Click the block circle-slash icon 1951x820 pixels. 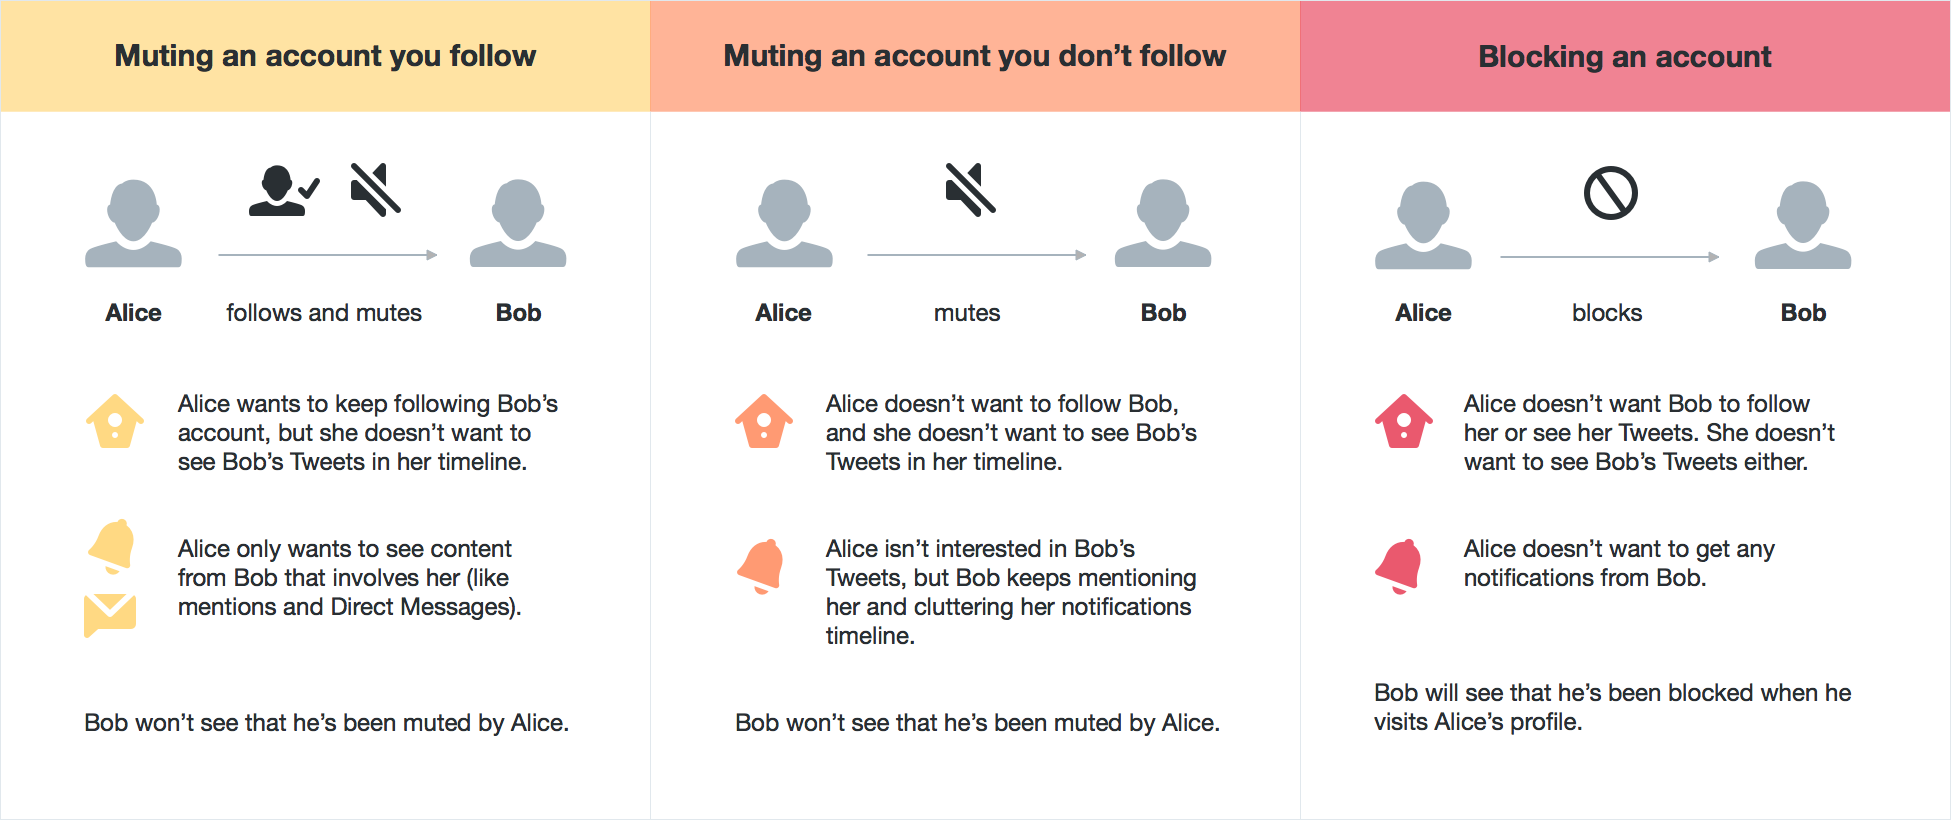(1611, 193)
